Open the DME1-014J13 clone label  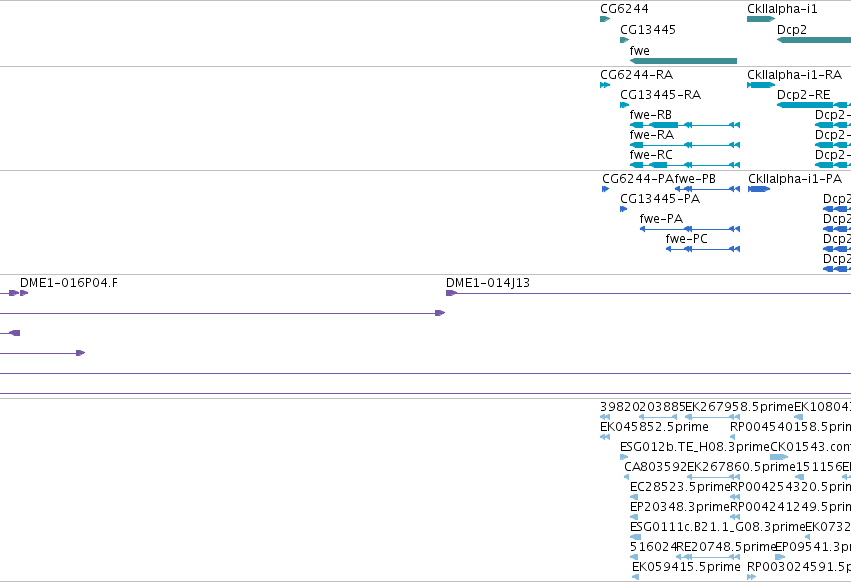(x=488, y=283)
